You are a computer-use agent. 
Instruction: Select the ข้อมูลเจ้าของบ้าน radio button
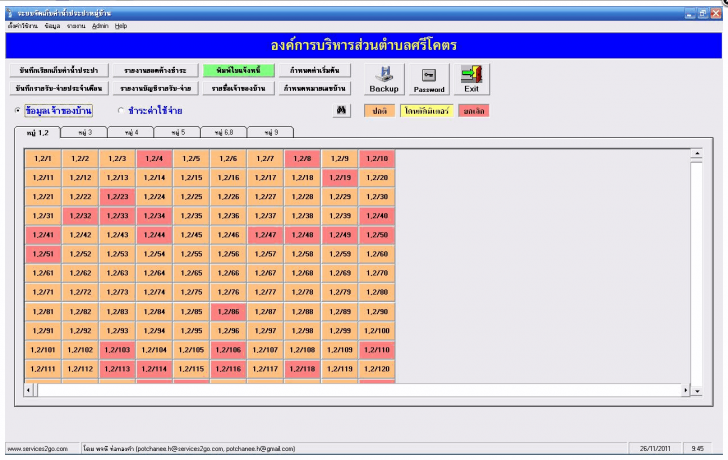click(18, 110)
